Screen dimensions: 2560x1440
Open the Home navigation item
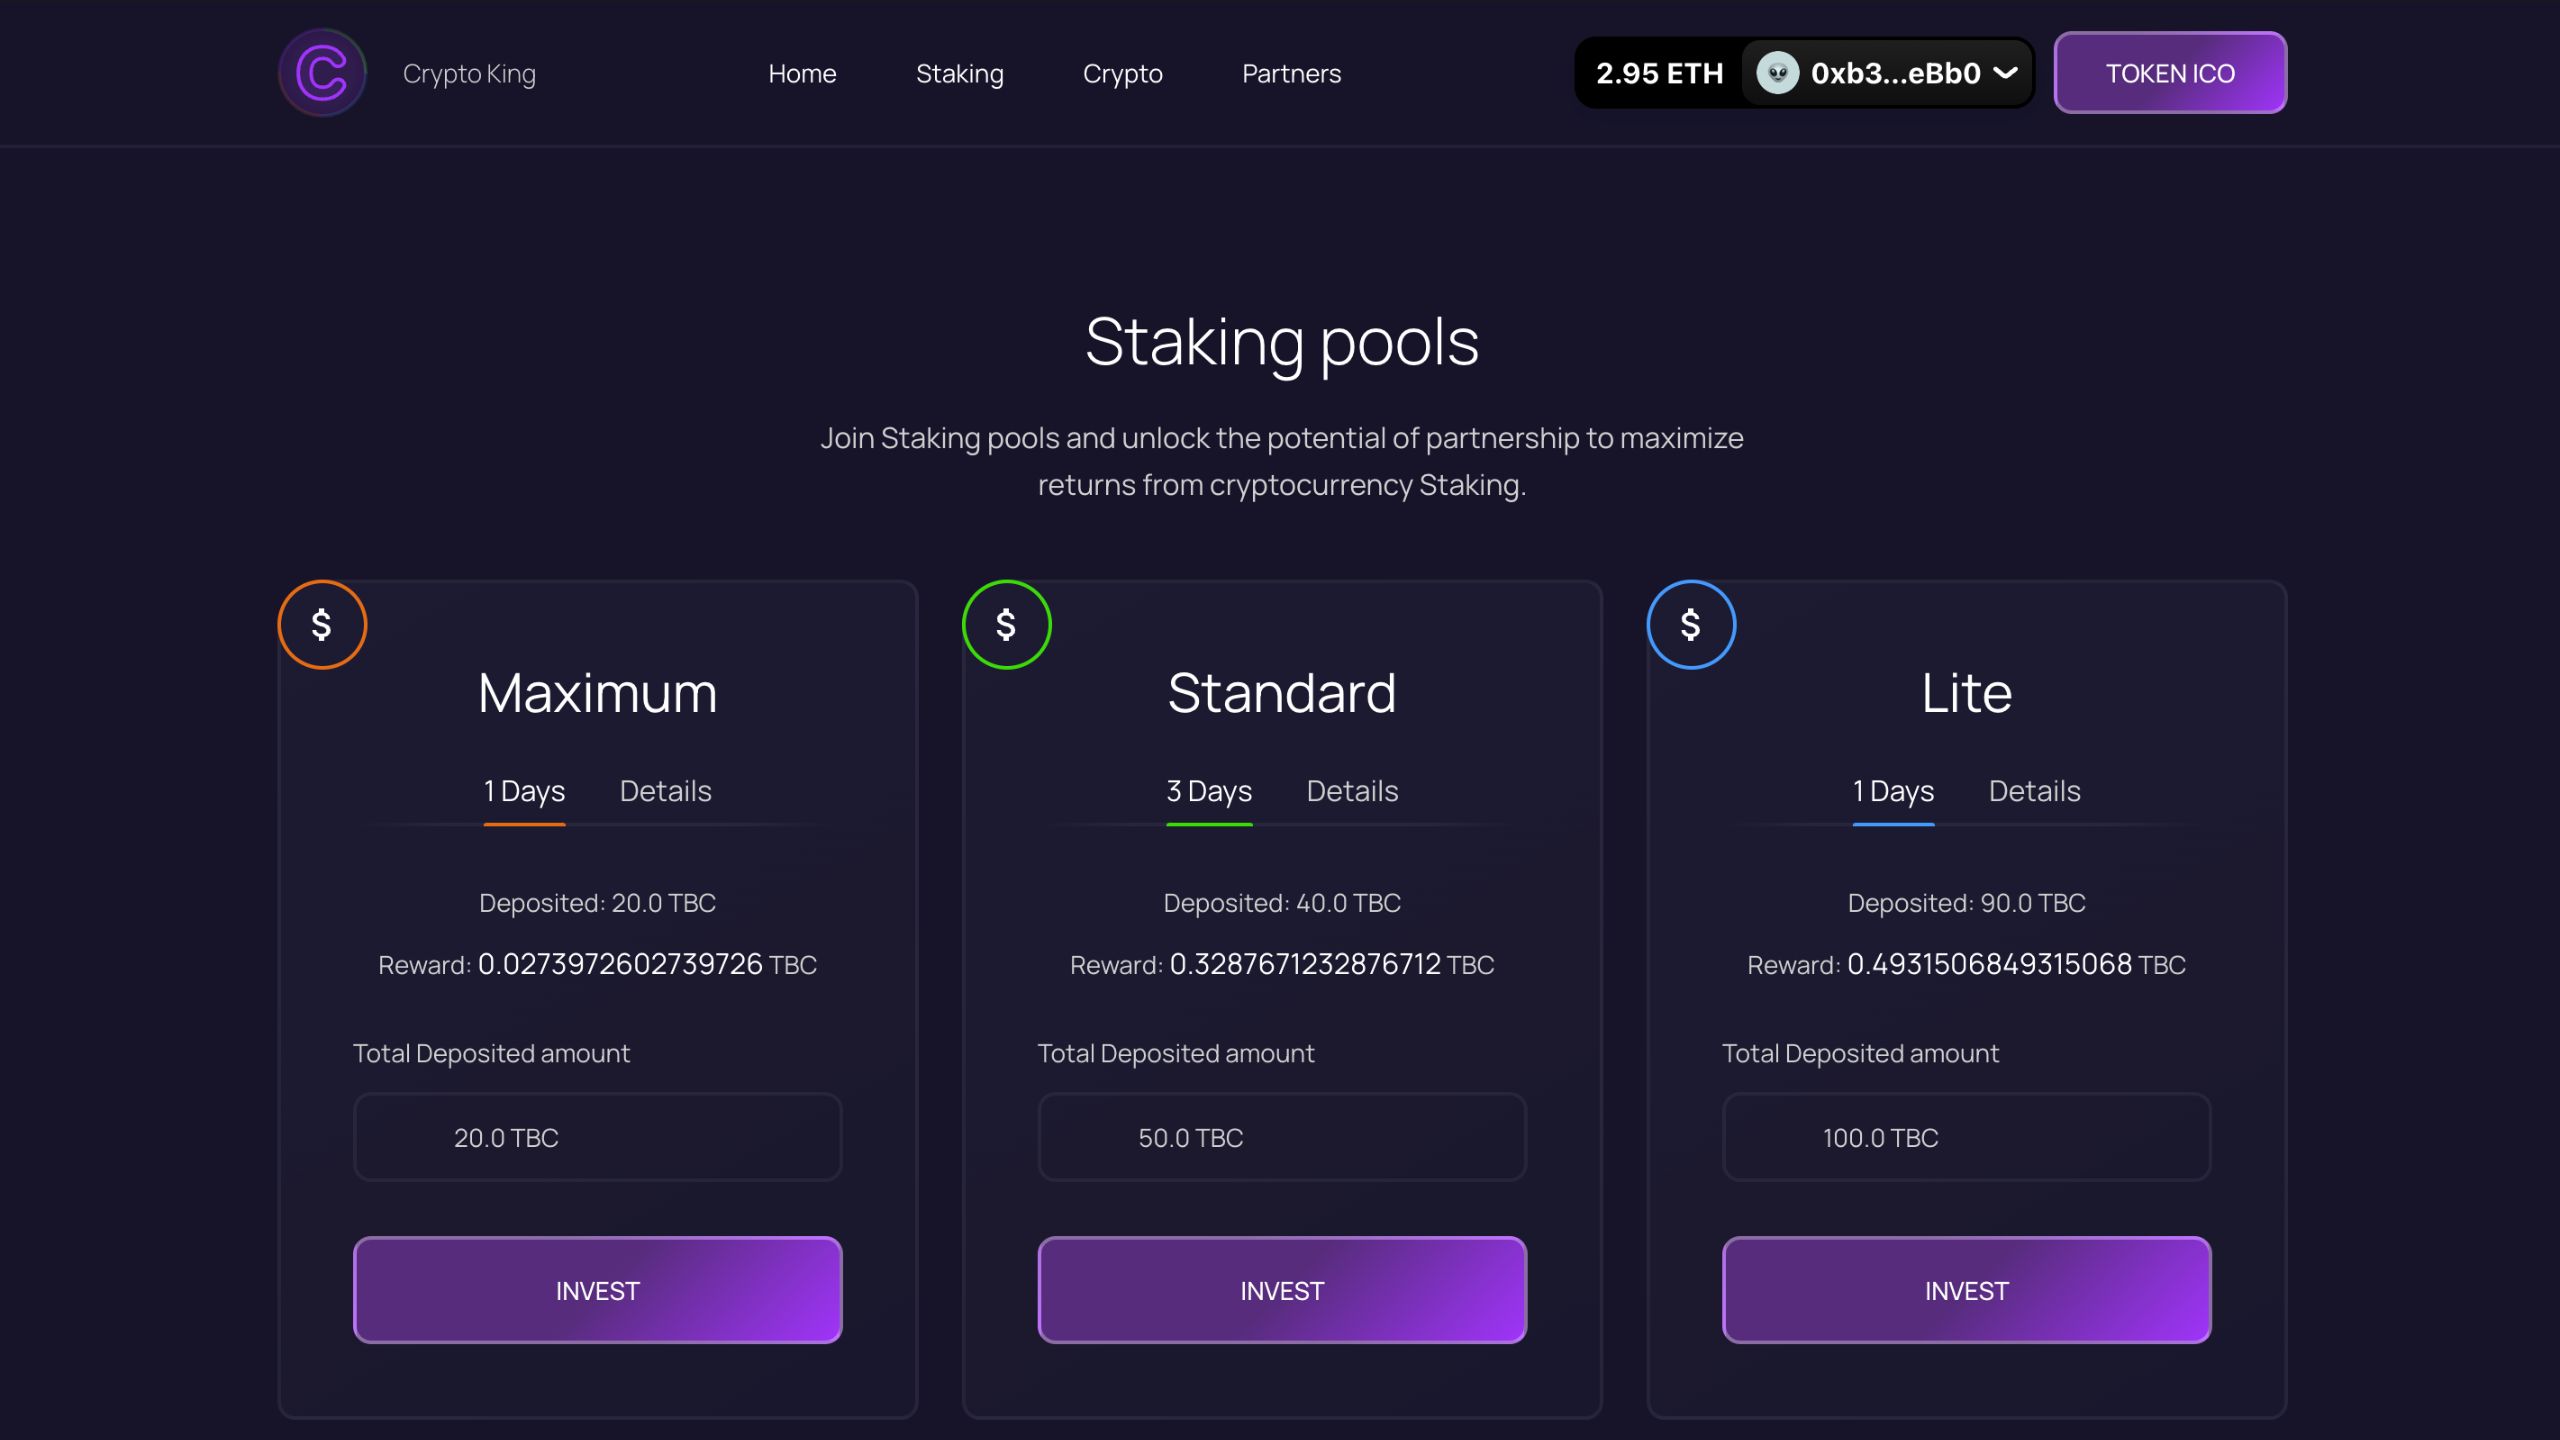(802, 73)
